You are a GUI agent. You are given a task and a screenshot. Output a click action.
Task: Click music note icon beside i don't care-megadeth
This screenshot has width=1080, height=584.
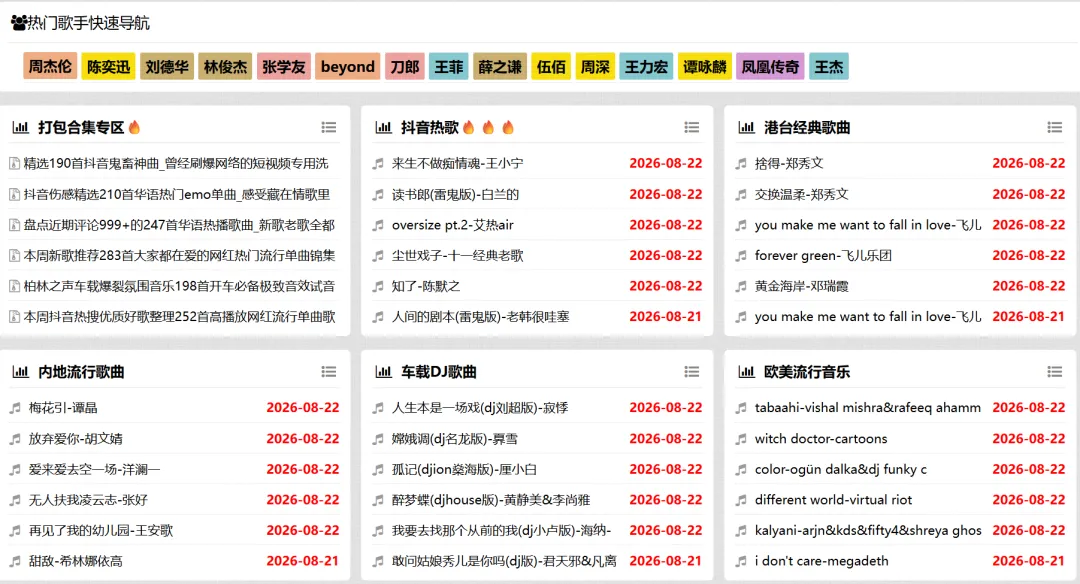tap(741, 561)
